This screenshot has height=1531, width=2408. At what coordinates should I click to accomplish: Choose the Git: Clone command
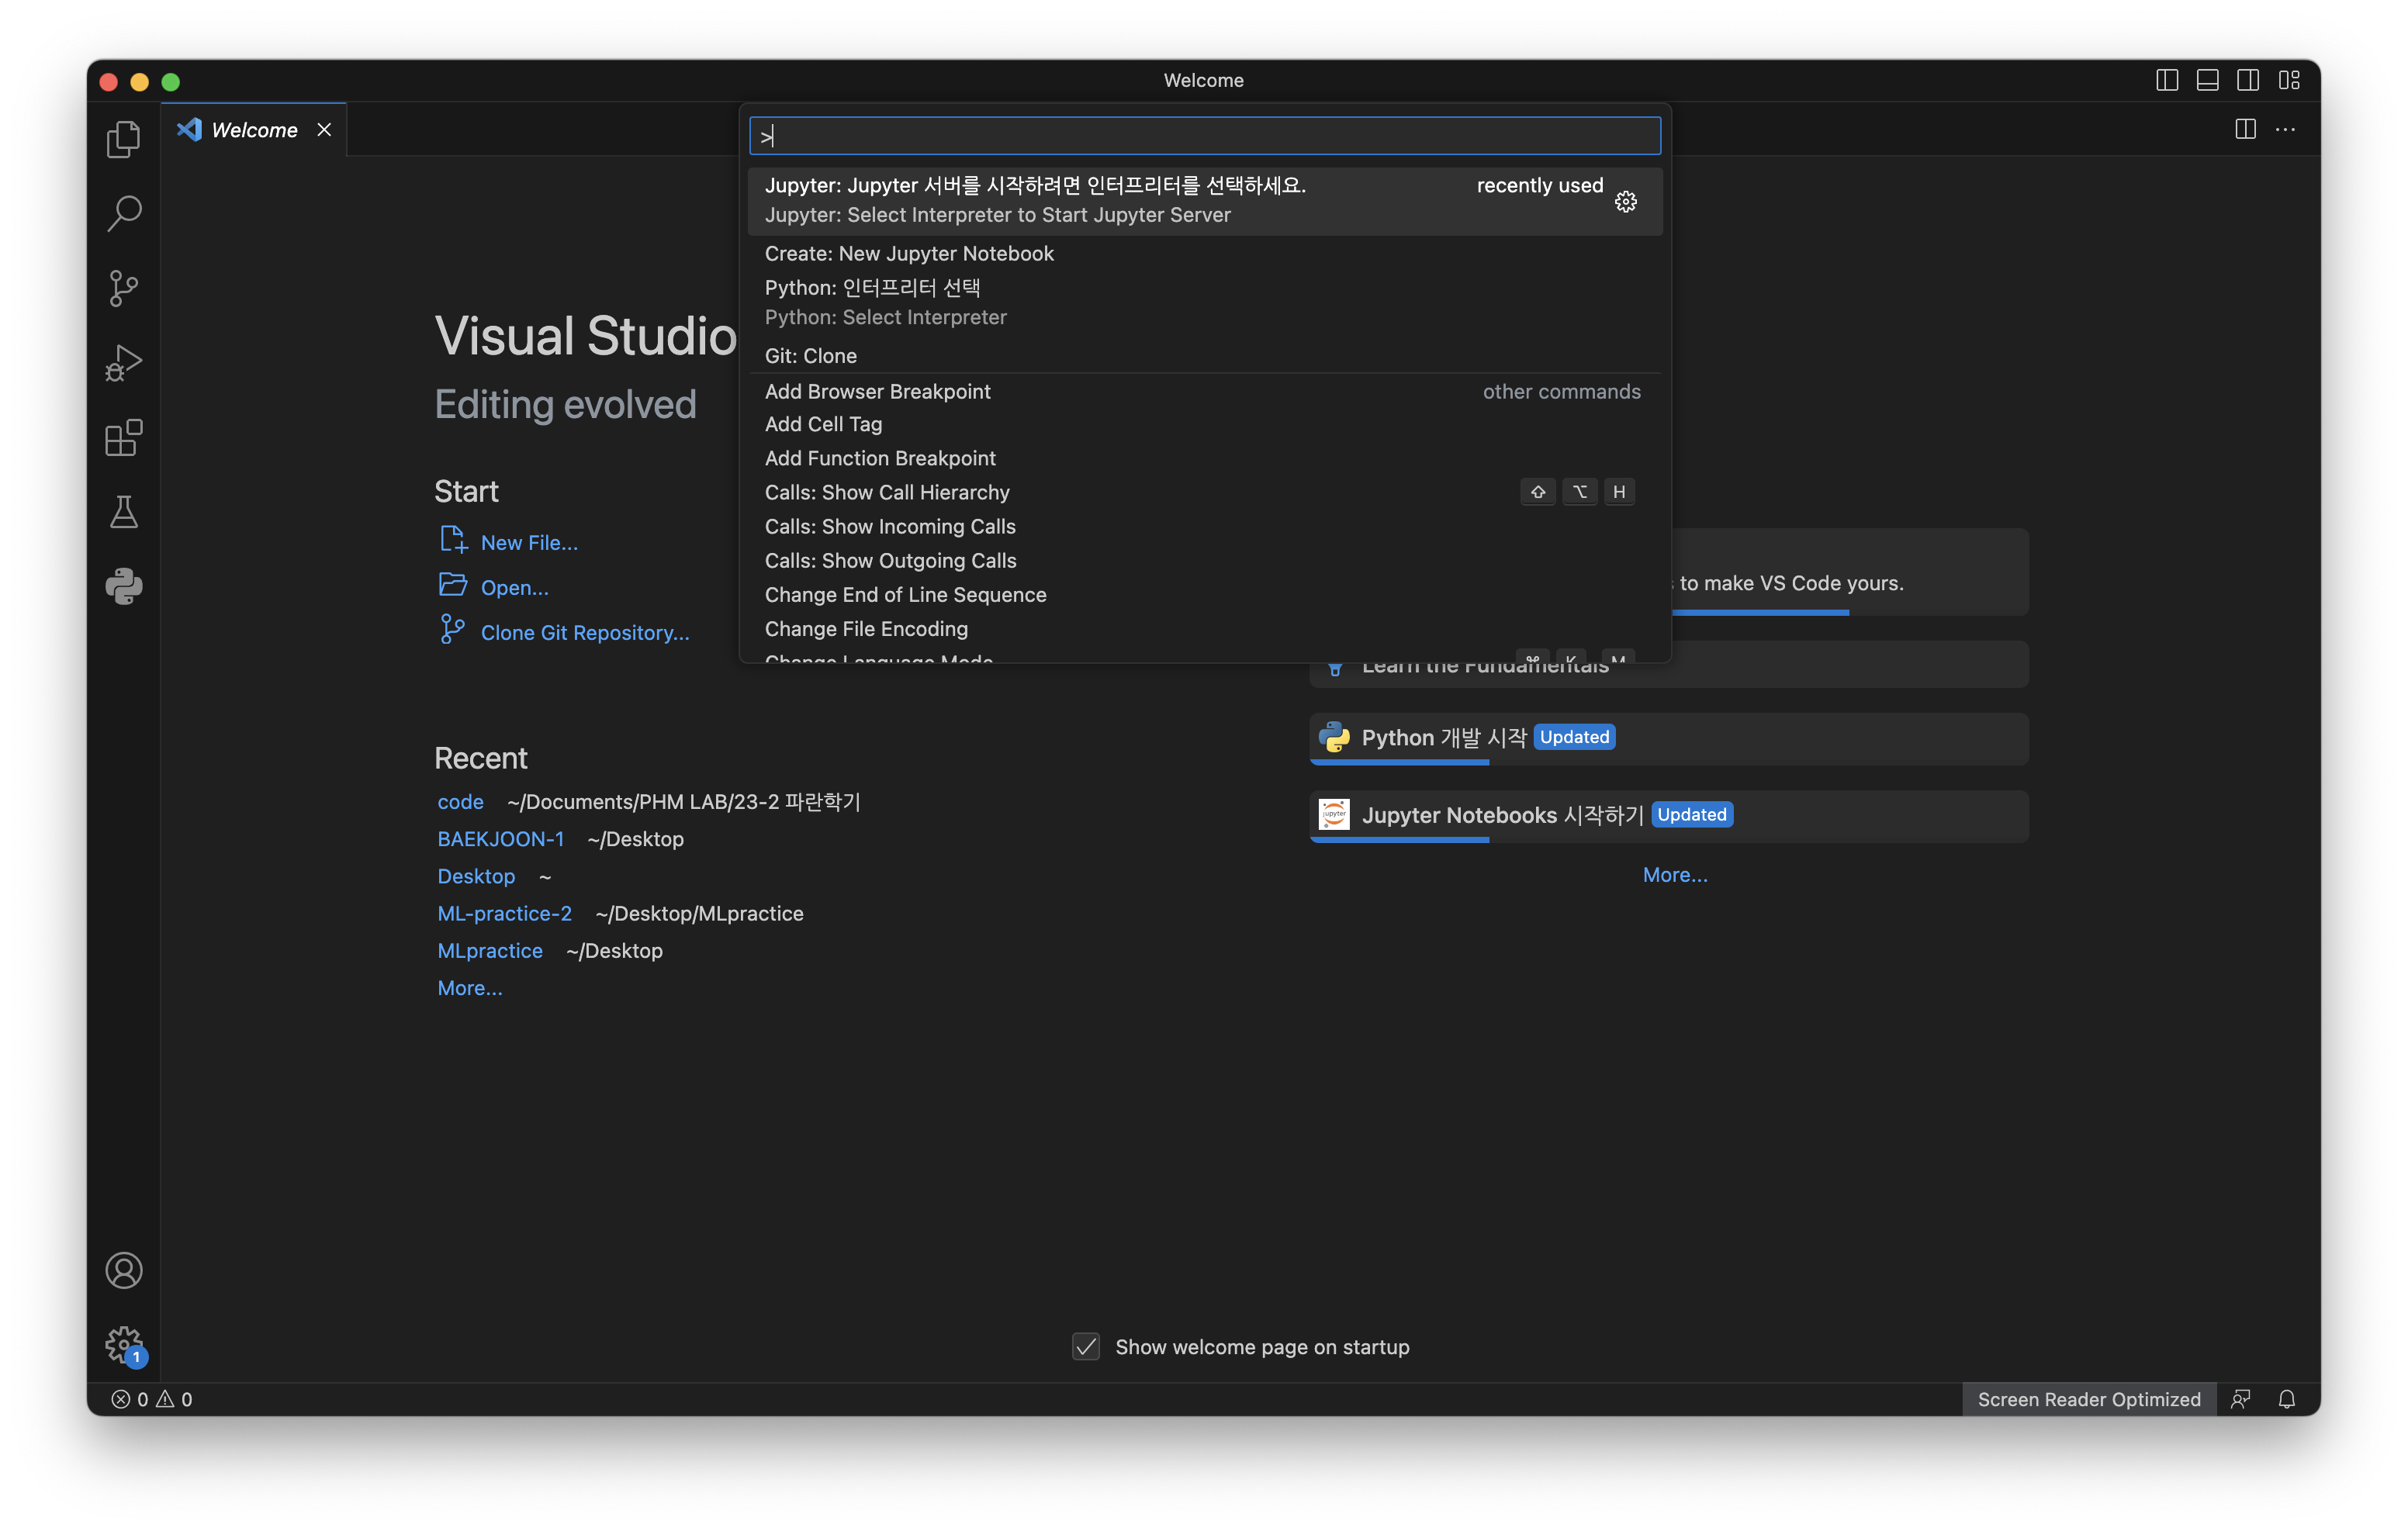[x=810, y=356]
